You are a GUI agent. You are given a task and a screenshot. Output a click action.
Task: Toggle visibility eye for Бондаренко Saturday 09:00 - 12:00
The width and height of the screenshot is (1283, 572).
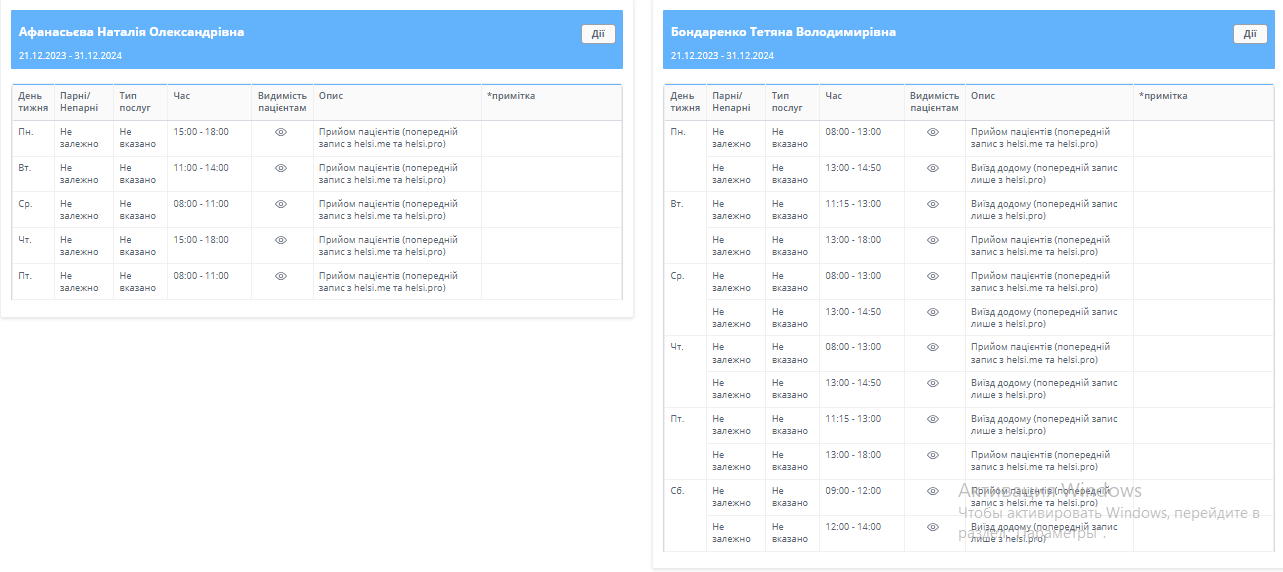pyautogui.click(x=933, y=491)
